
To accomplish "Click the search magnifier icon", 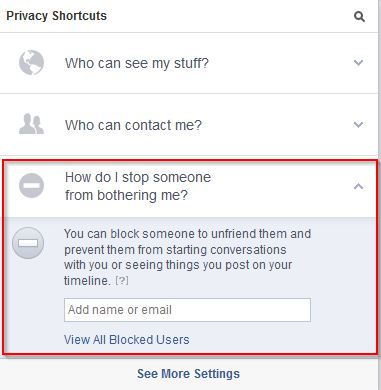I will [x=359, y=16].
